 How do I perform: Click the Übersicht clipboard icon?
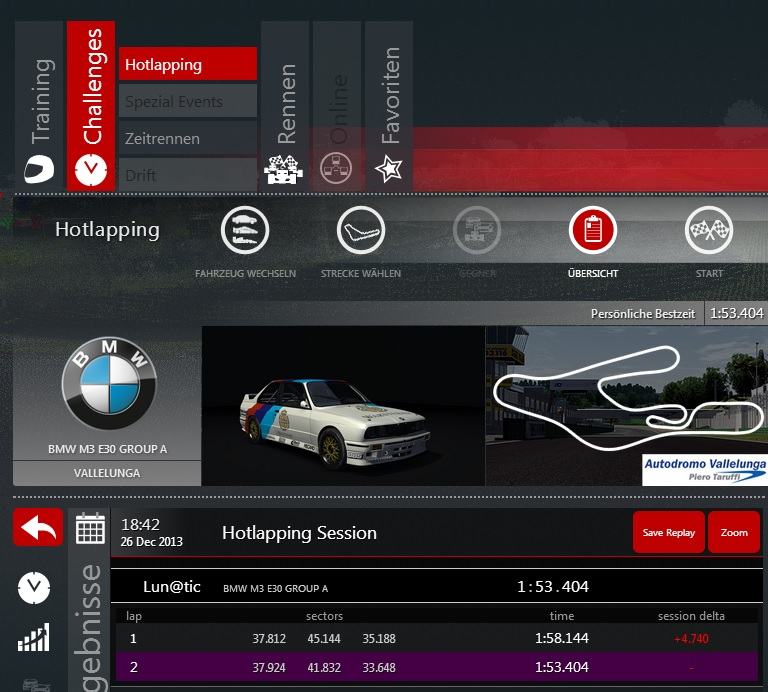[x=593, y=230]
